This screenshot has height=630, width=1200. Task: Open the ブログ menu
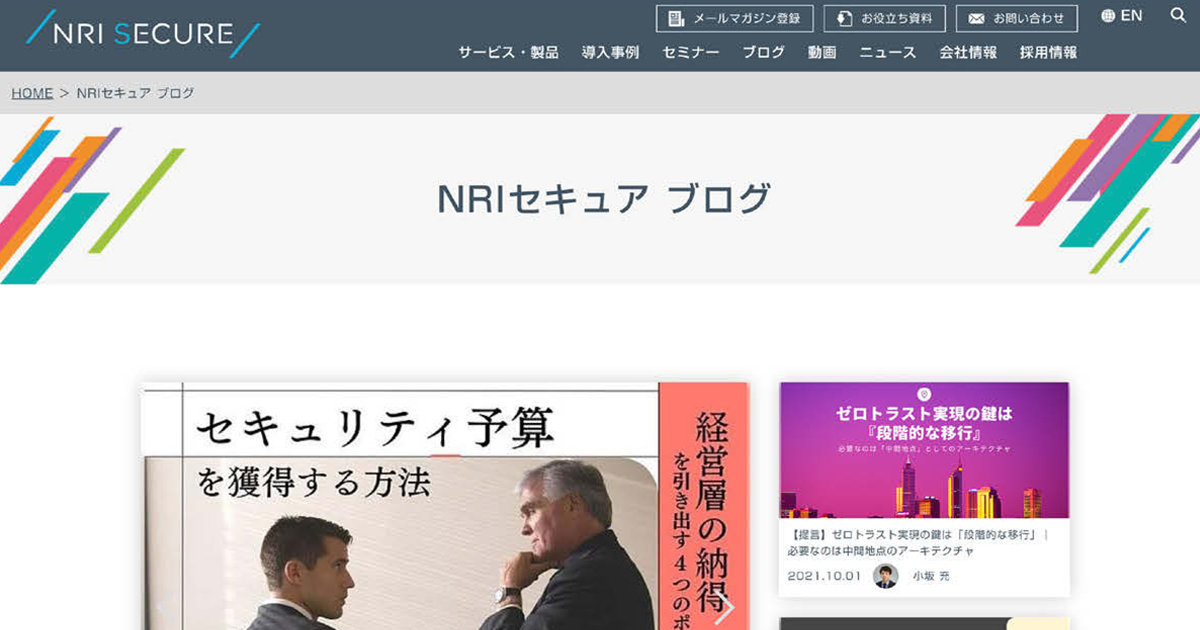pos(763,53)
